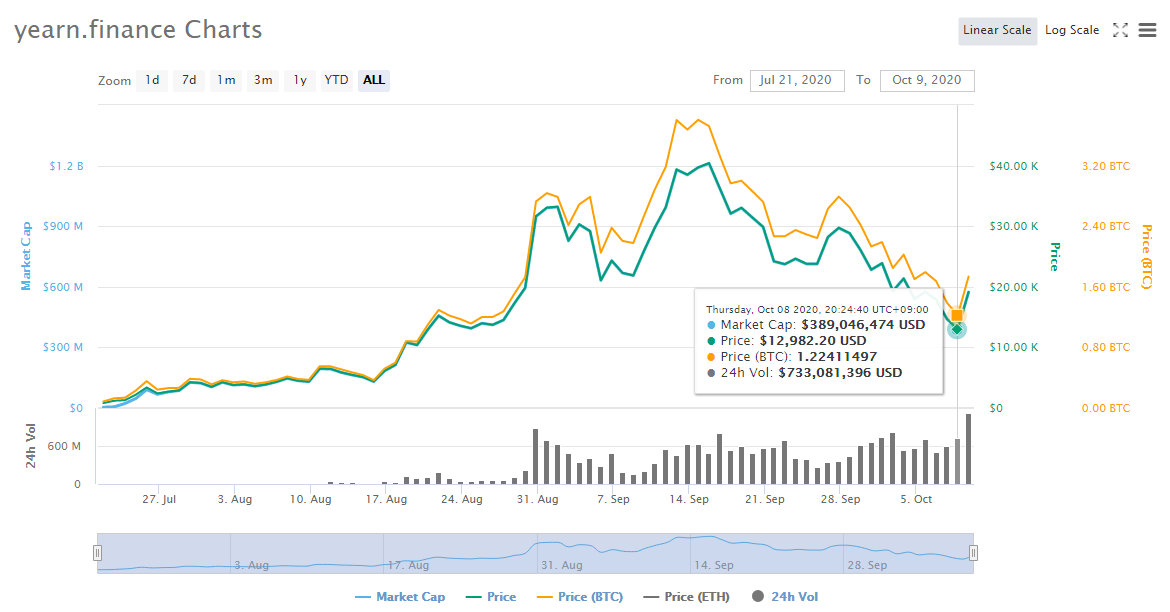Click the $40.00 K price axis label

pos(1013,166)
